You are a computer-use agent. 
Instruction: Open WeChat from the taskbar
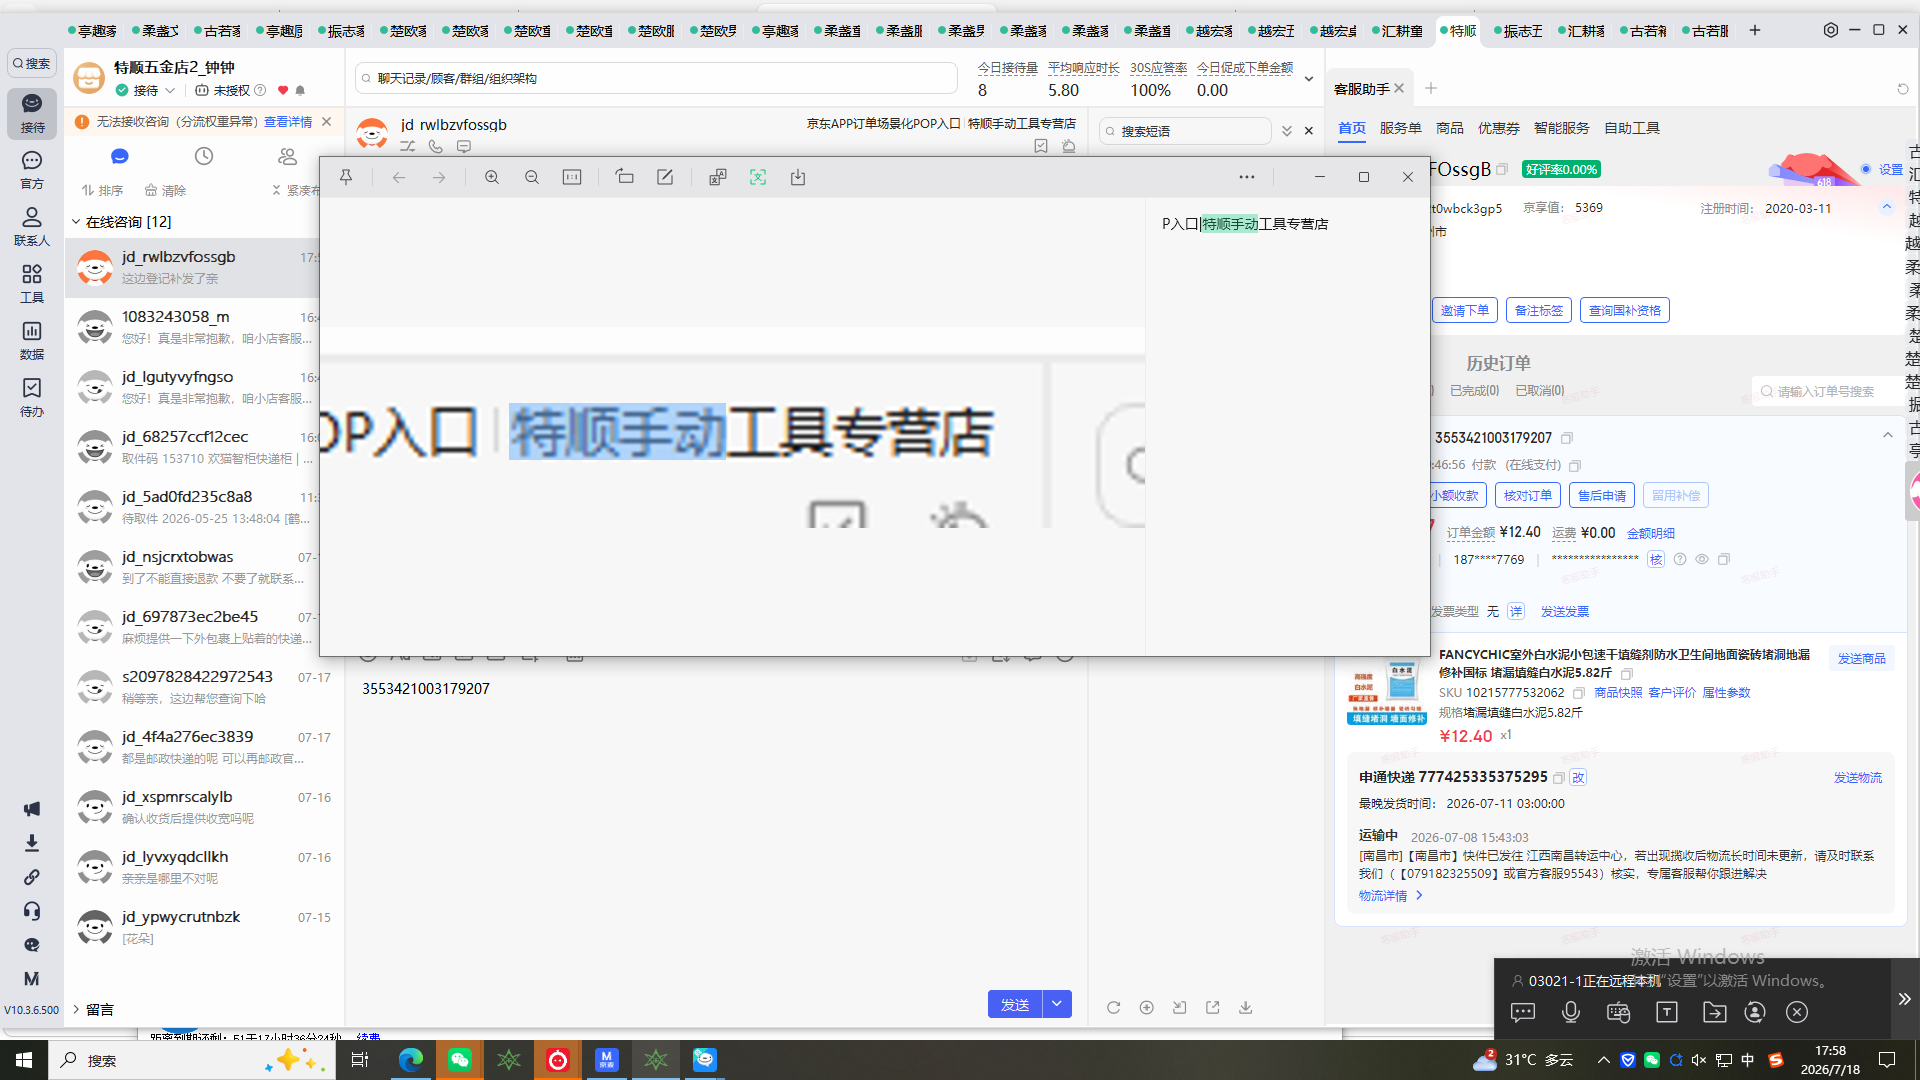[460, 1060]
